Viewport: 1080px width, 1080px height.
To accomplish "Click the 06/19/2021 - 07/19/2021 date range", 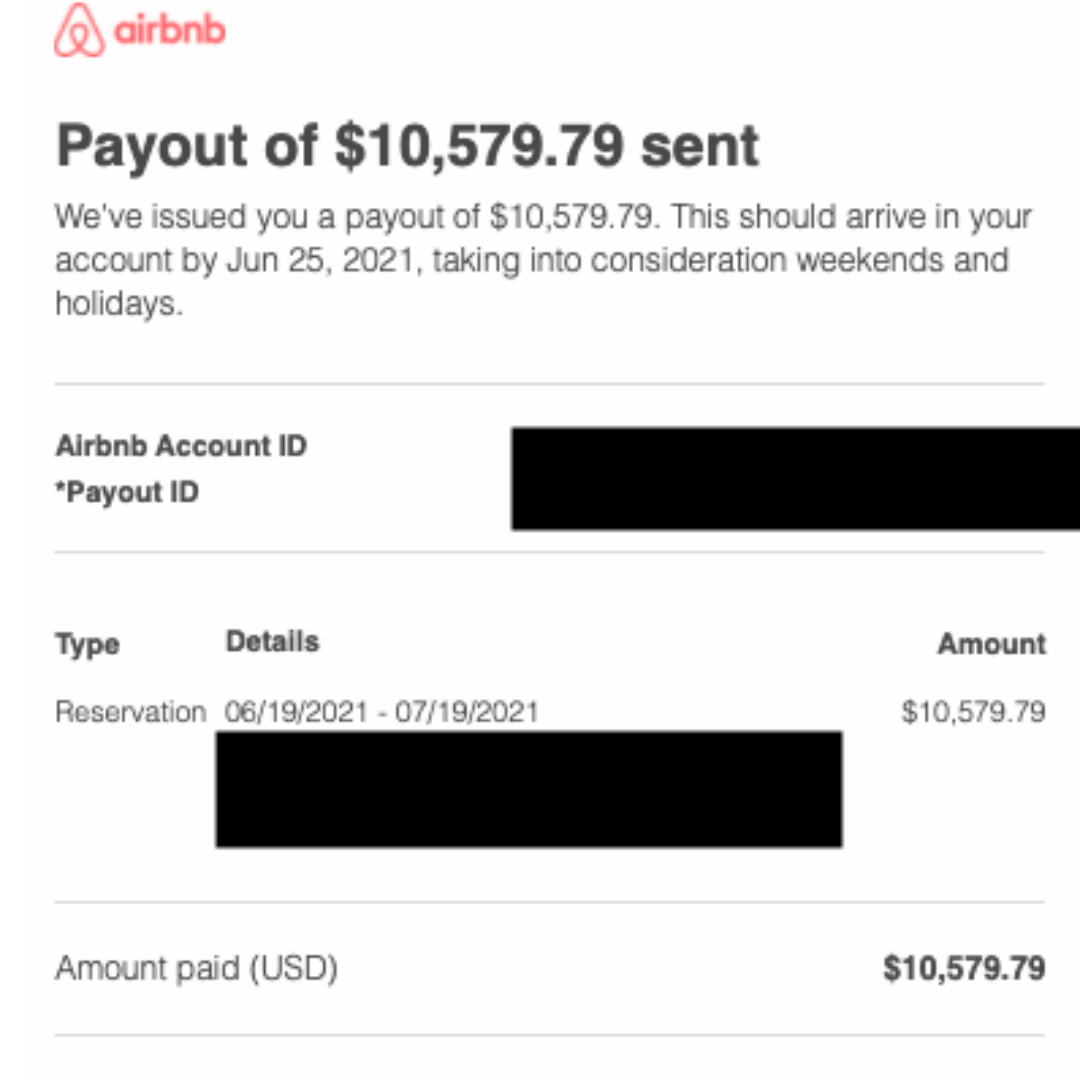I will (x=382, y=712).
